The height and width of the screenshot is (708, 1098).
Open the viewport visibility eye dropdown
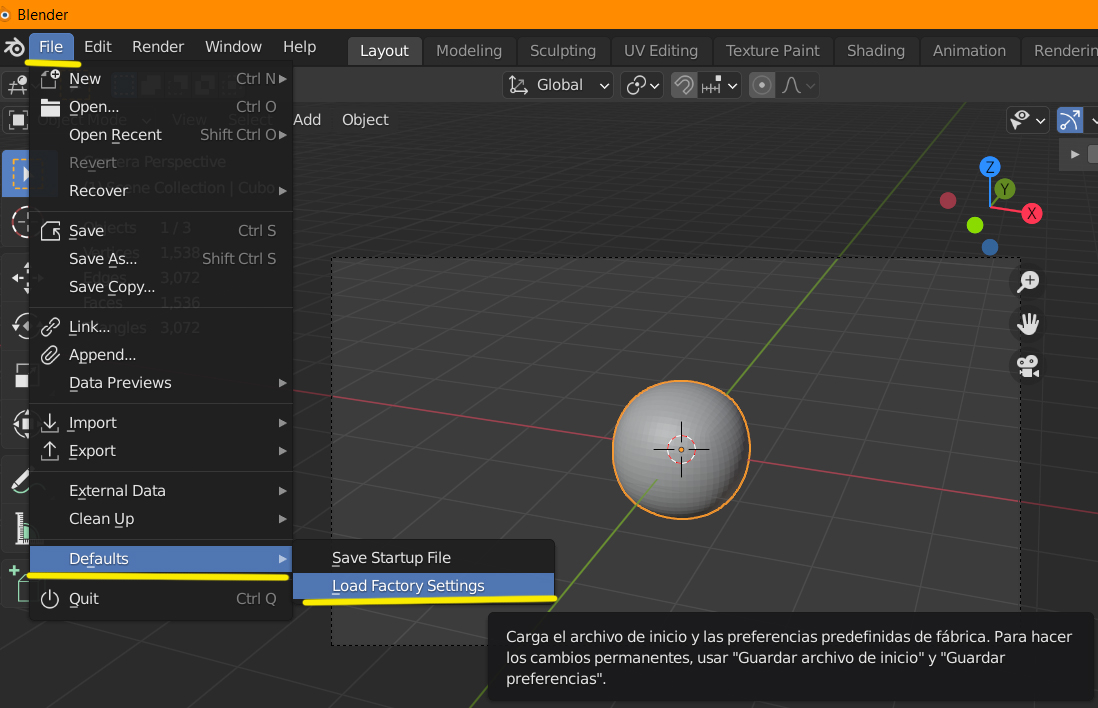pyautogui.click(x=1027, y=120)
